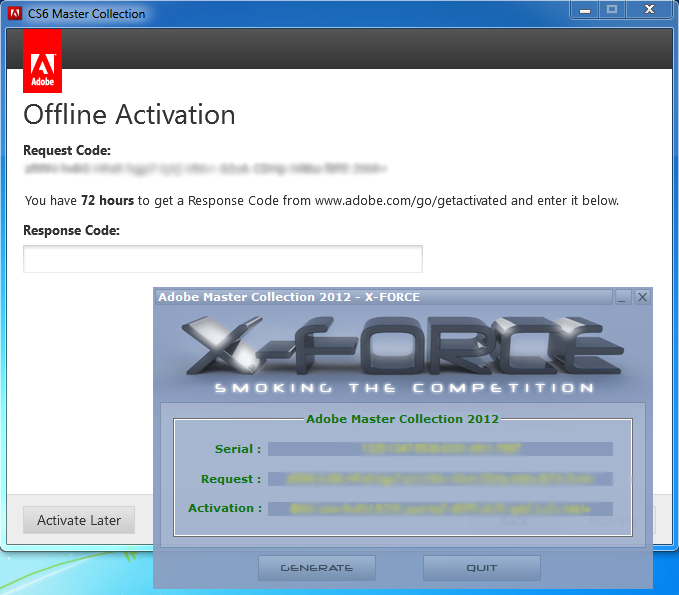
Task: Click the blurred Request Code text
Action: tap(205, 168)
